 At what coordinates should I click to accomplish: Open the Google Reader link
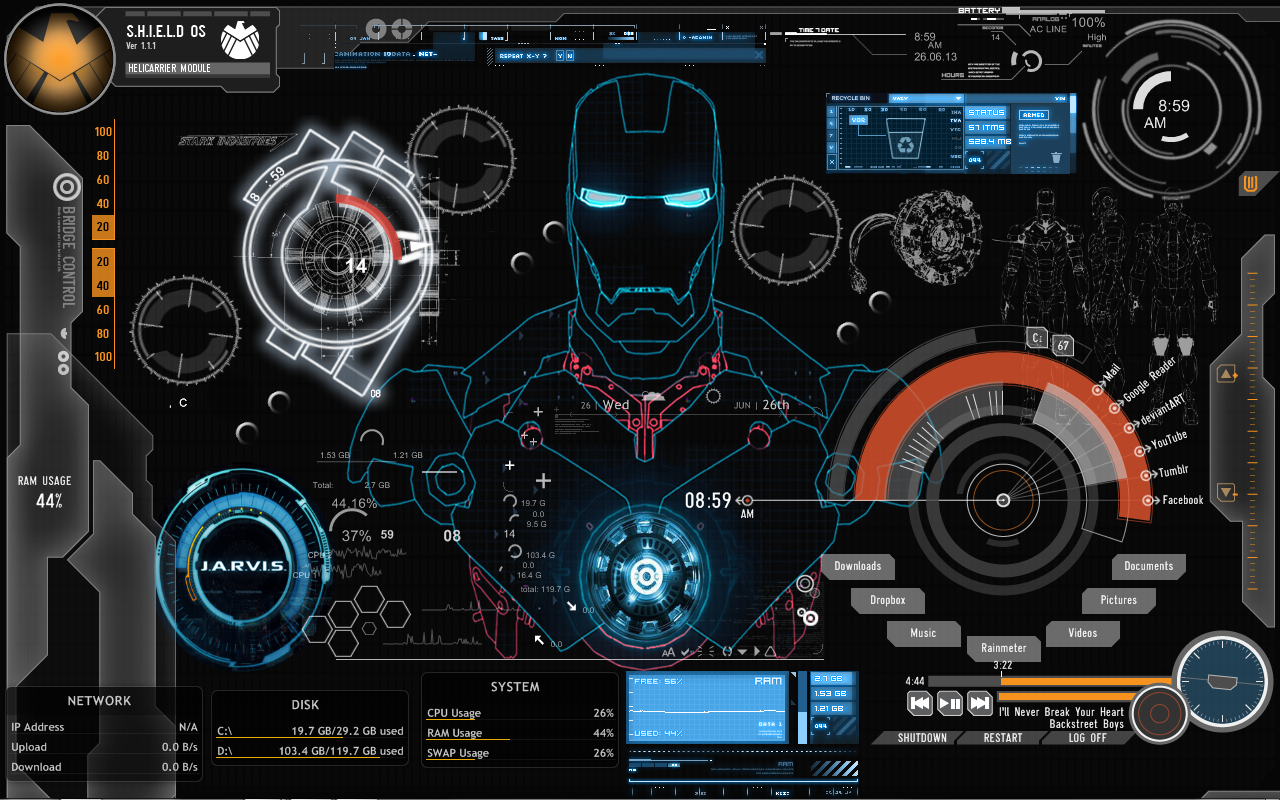(1148, 380)
